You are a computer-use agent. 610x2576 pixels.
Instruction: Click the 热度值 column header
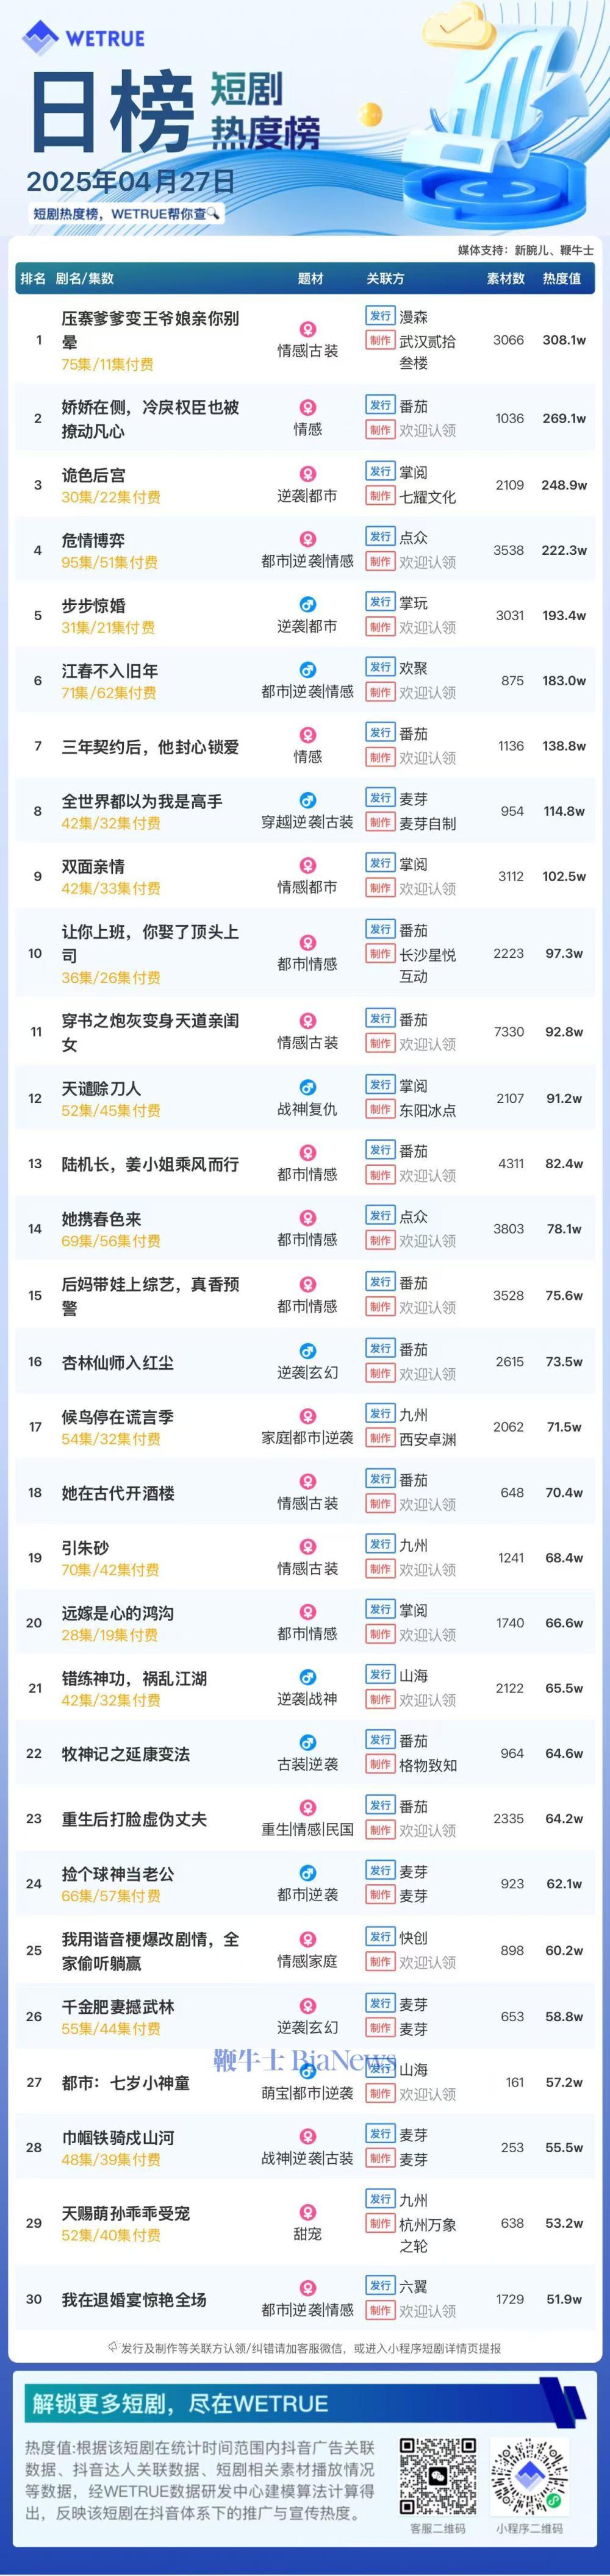[x=562, y=279]
